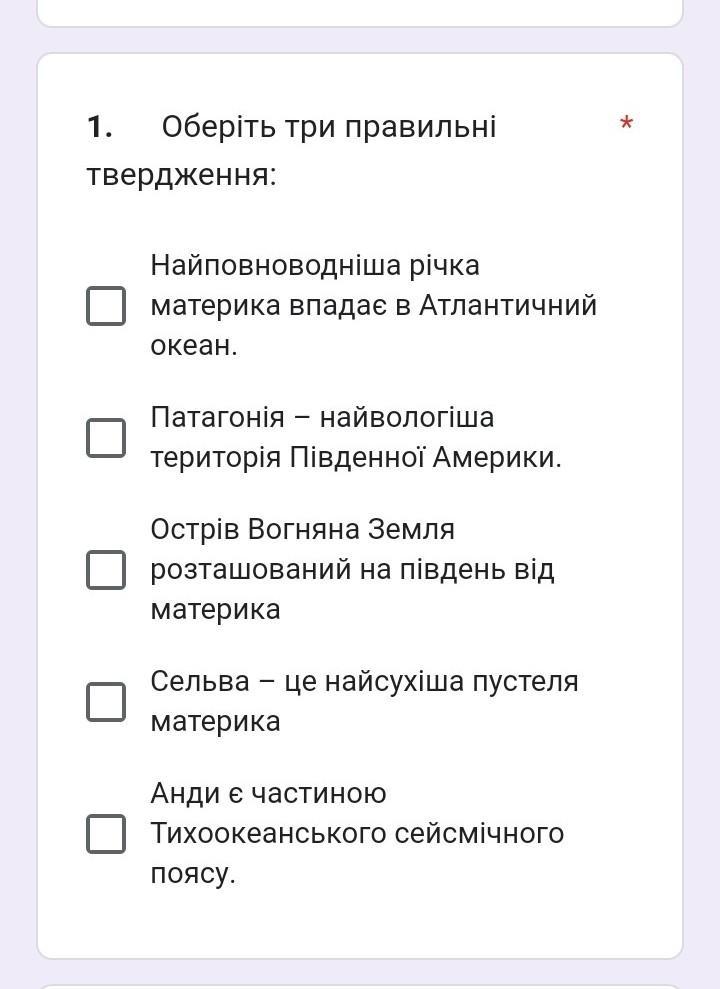Select the Острів Вогняна Земля checkbox
The height and width of the screenshot is (989, 720).
106,570
